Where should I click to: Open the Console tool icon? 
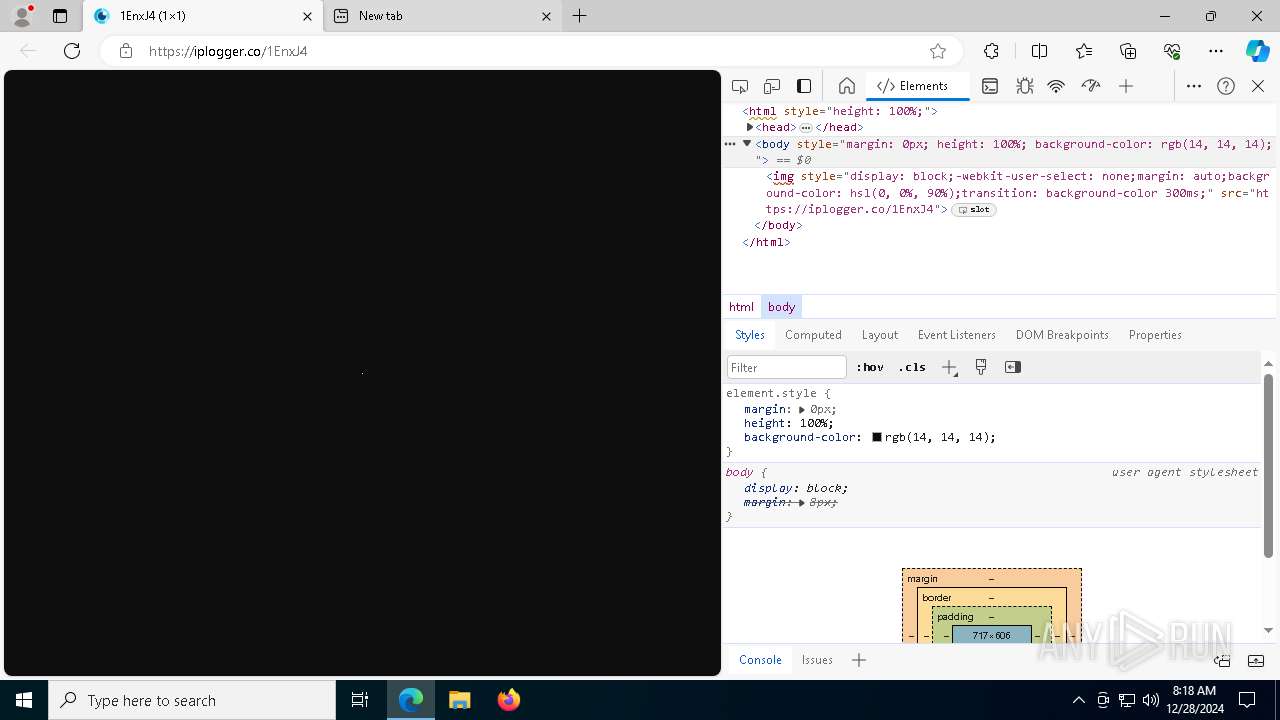pyautogui.click(x=990, y=86)
